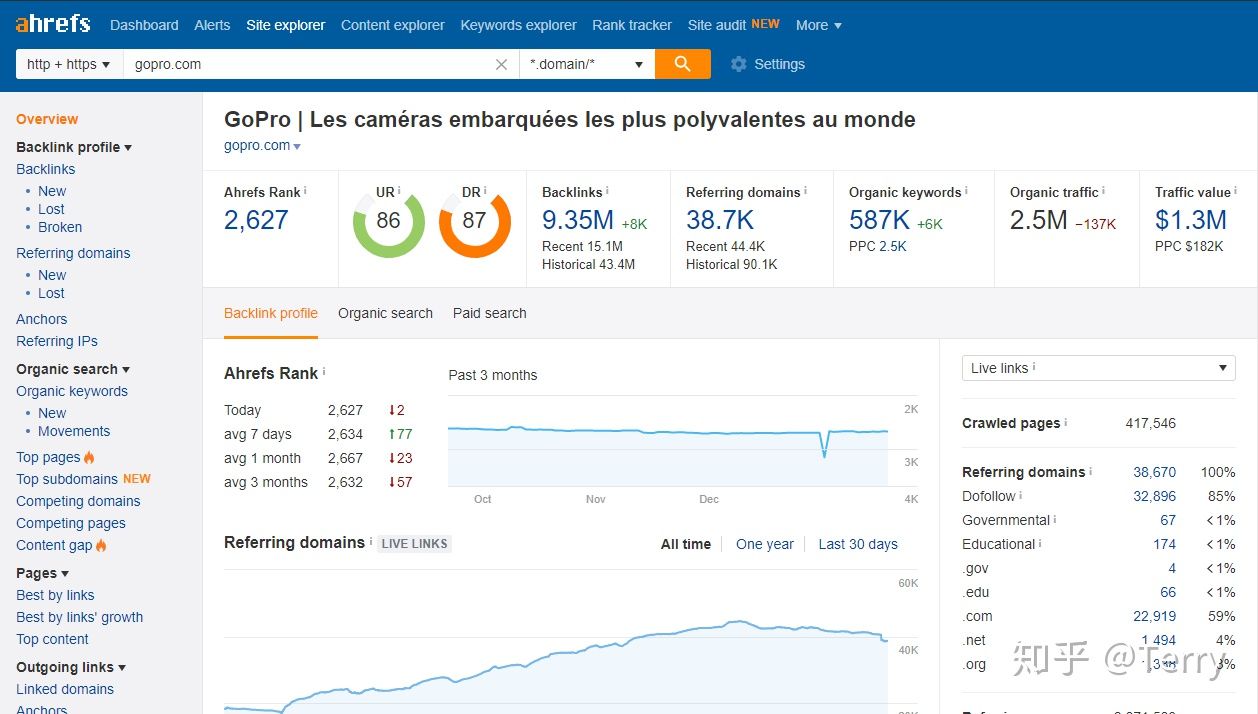Open Alerts in the top navigation
This screenshot has height=714, width=1258.
(x=212, y=25)
